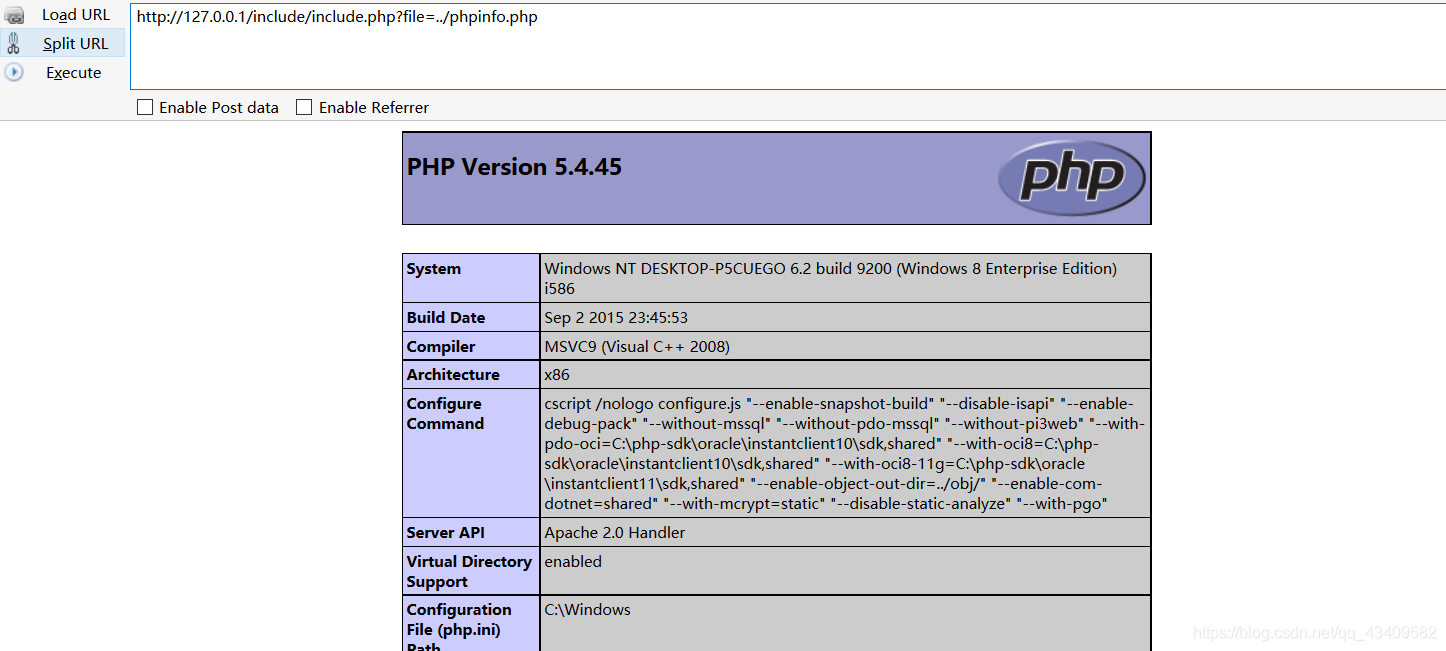The height and width of the screenshot is (651, 1446).
Task: Select the System row label
Action: pyautogui.click(x=434, y=269)
